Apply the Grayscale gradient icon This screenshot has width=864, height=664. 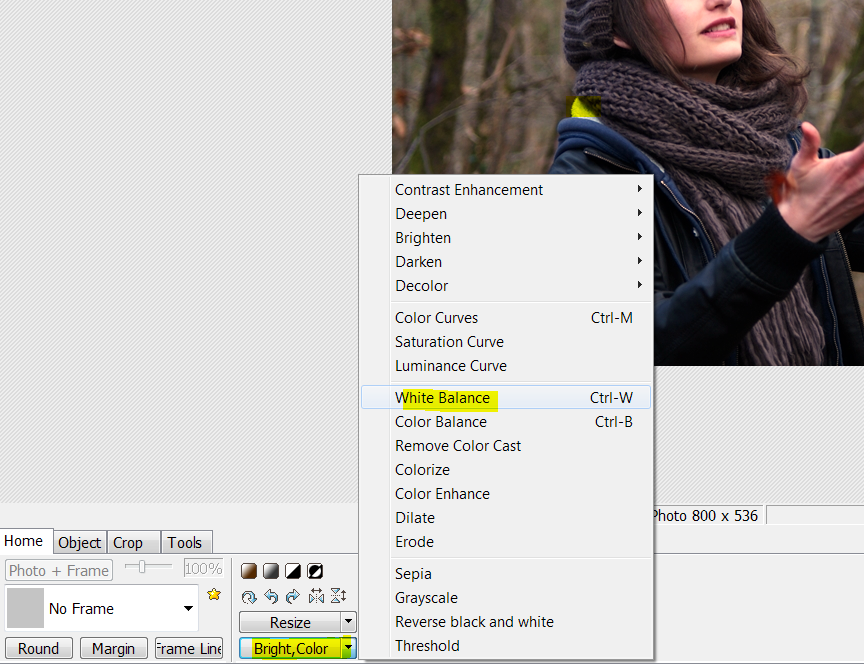tap(271, 571)
